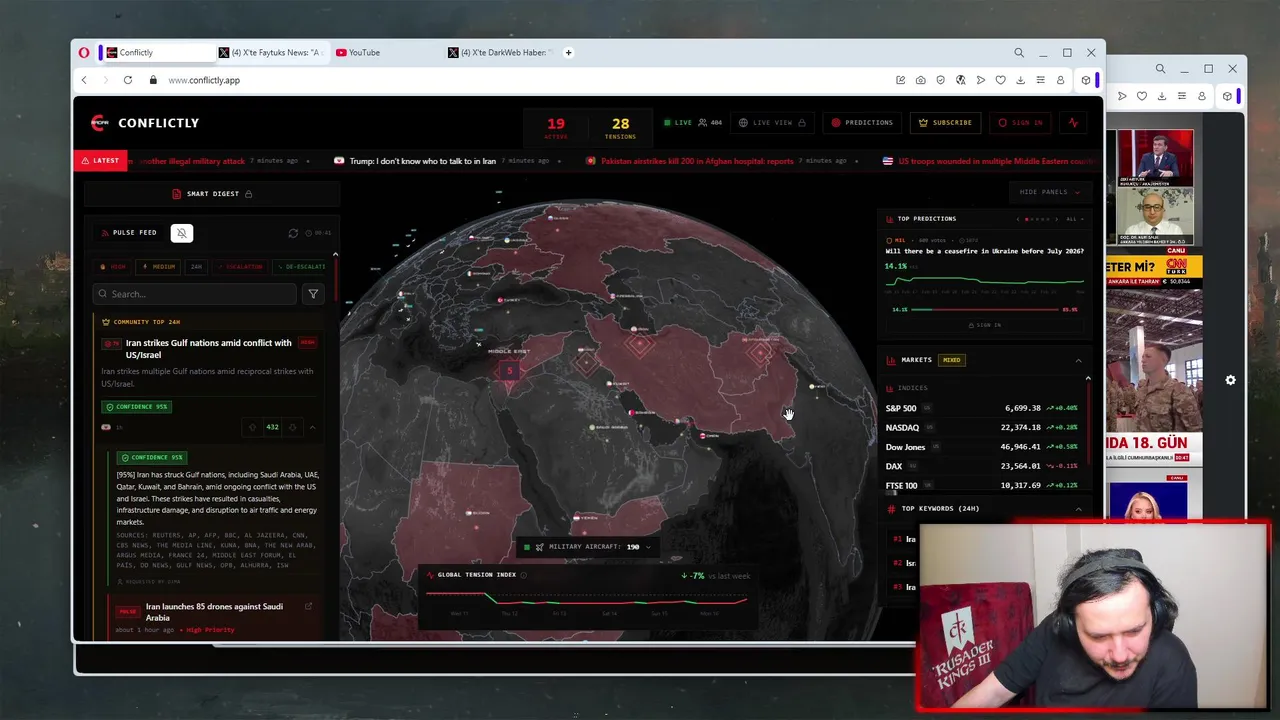Collapse Top Keywords (24H) panel
The height and width of the screenshot is (720, 1280).
point(1078,509)
